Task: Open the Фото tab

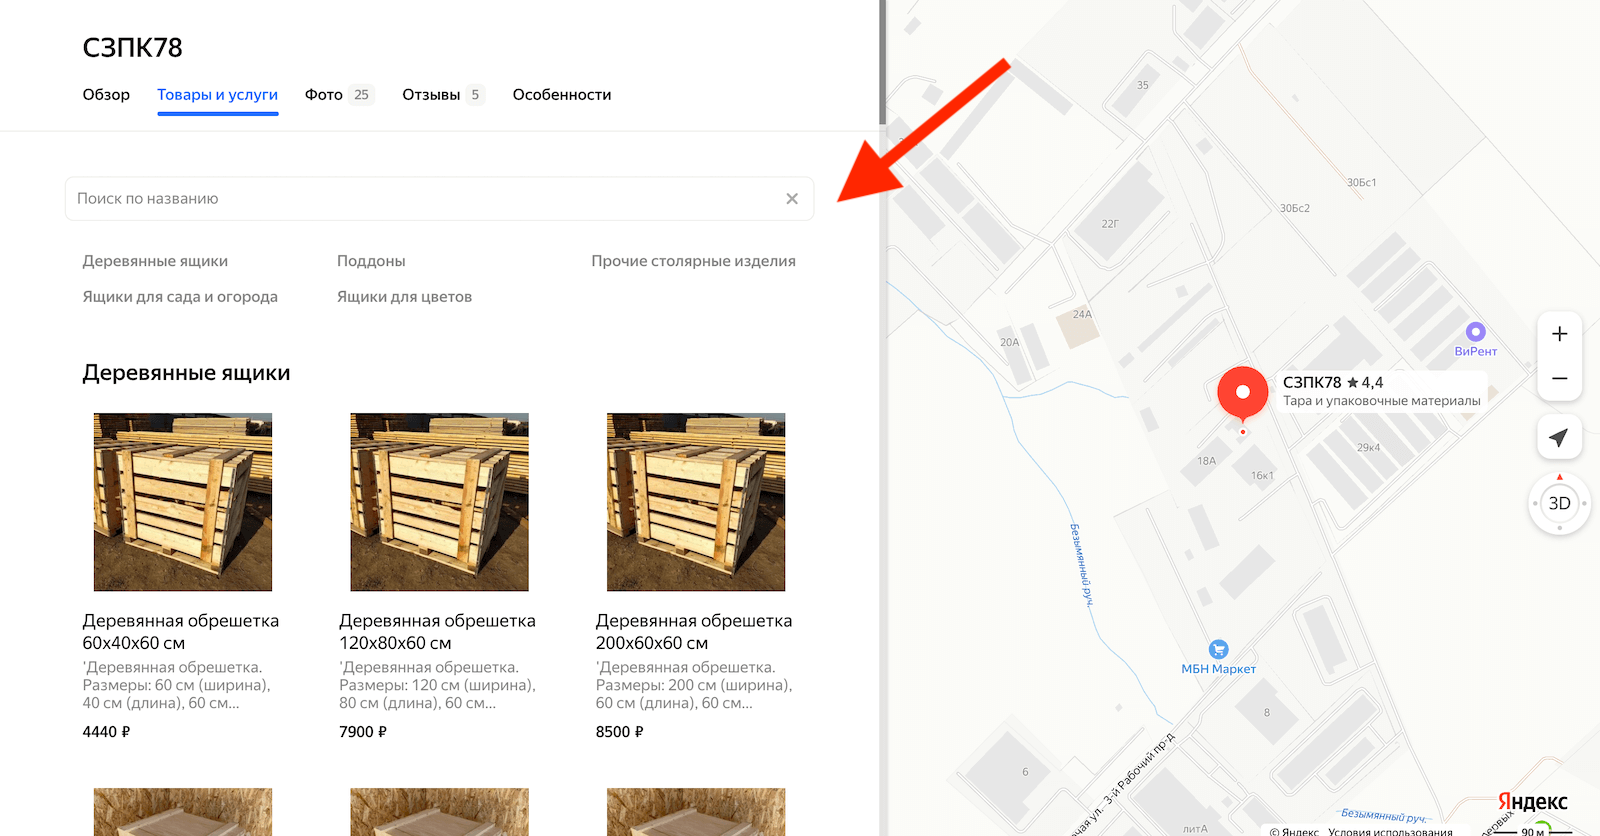Action: (338, 95)
